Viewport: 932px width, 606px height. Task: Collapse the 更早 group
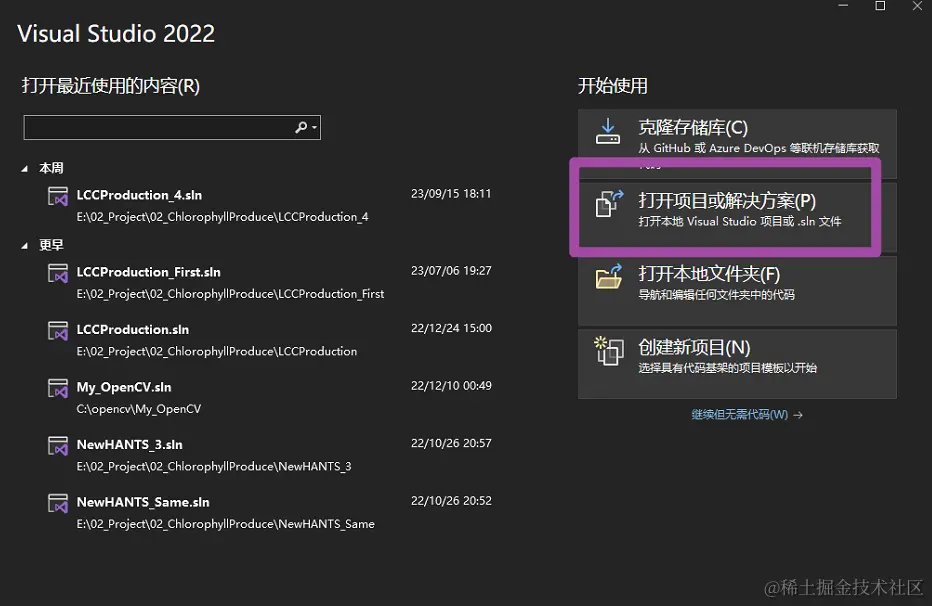[x=24, y=245]
